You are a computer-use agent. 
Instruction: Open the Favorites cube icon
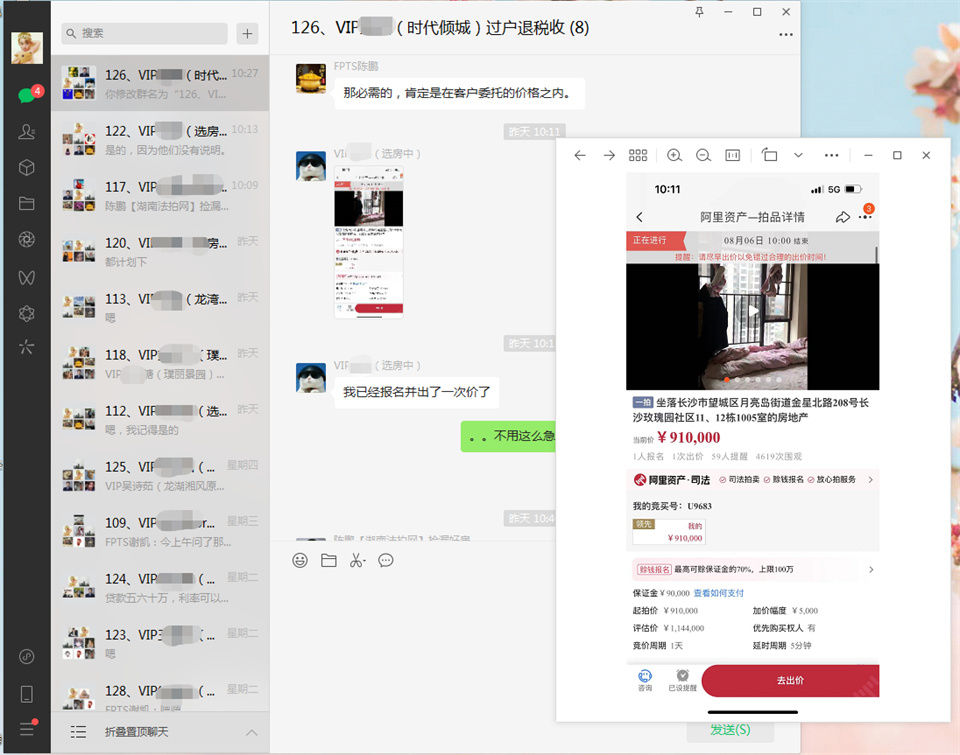(26, 167)
